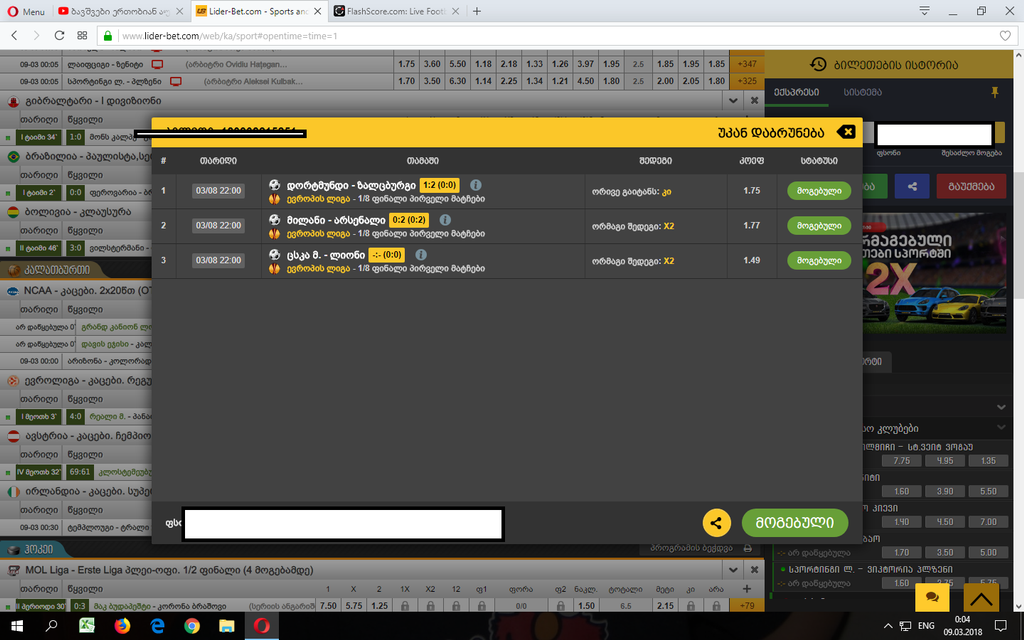Close the Gibraltar league section with X
Screen dimensions: 1024x640
coord(754,101)
